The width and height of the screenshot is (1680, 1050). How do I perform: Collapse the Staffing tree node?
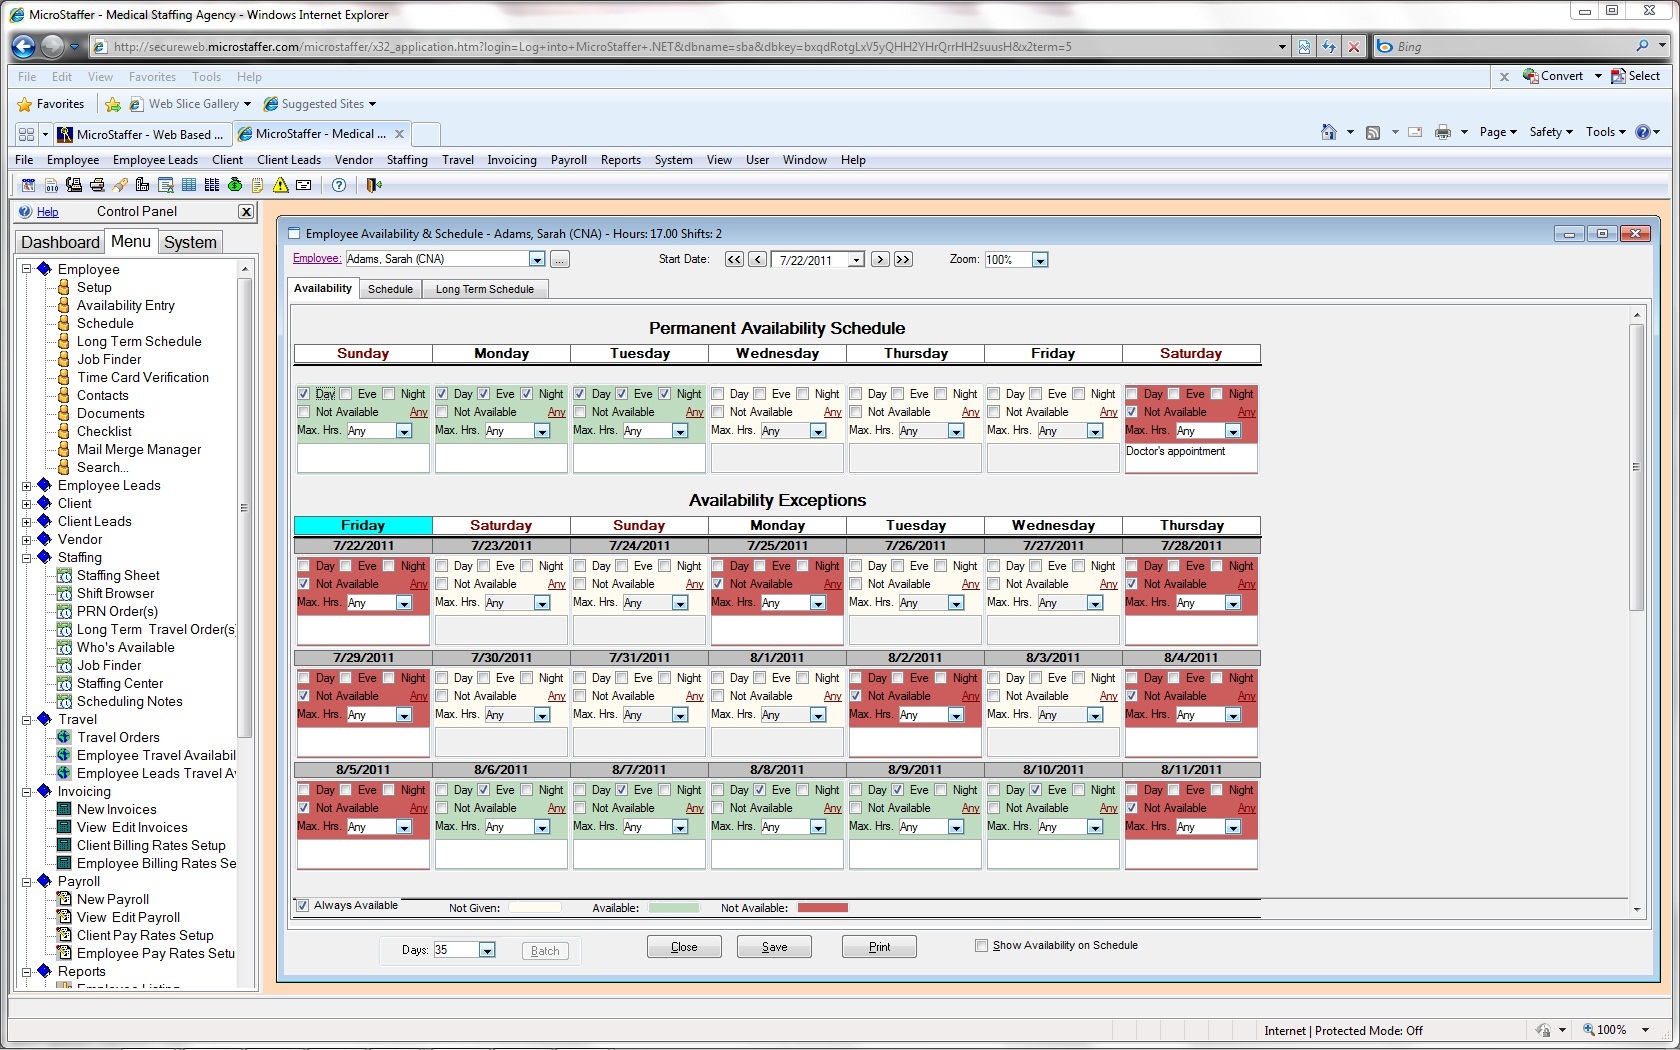tap(27, 558)
